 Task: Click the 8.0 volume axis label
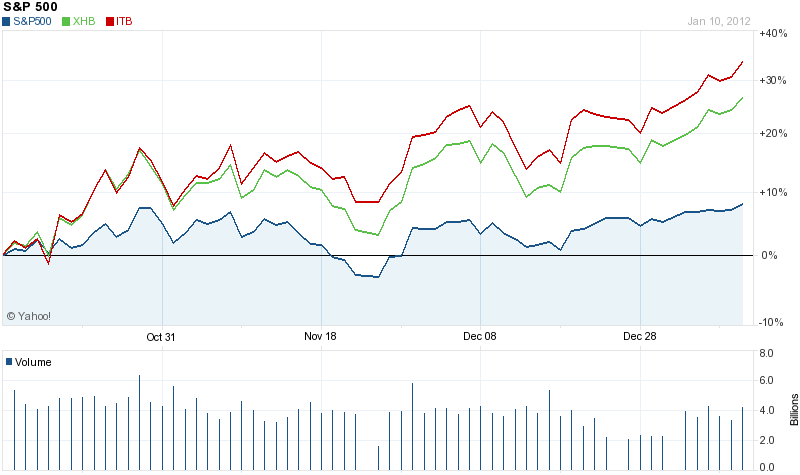767,353
